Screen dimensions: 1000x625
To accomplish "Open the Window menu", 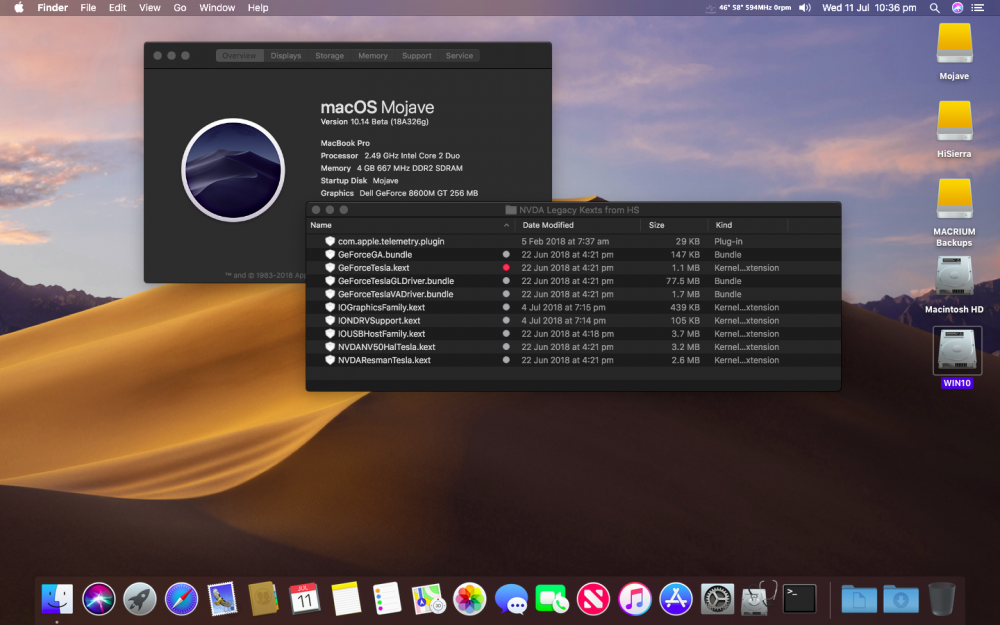I will 217,8.
